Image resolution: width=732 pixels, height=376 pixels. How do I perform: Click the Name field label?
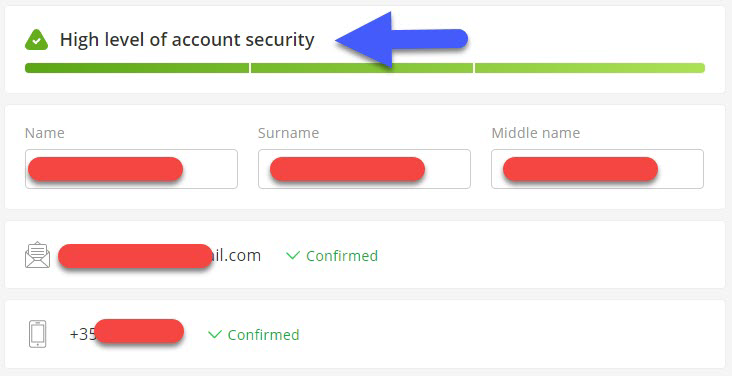pyautogui.click(x=45, y=133)
